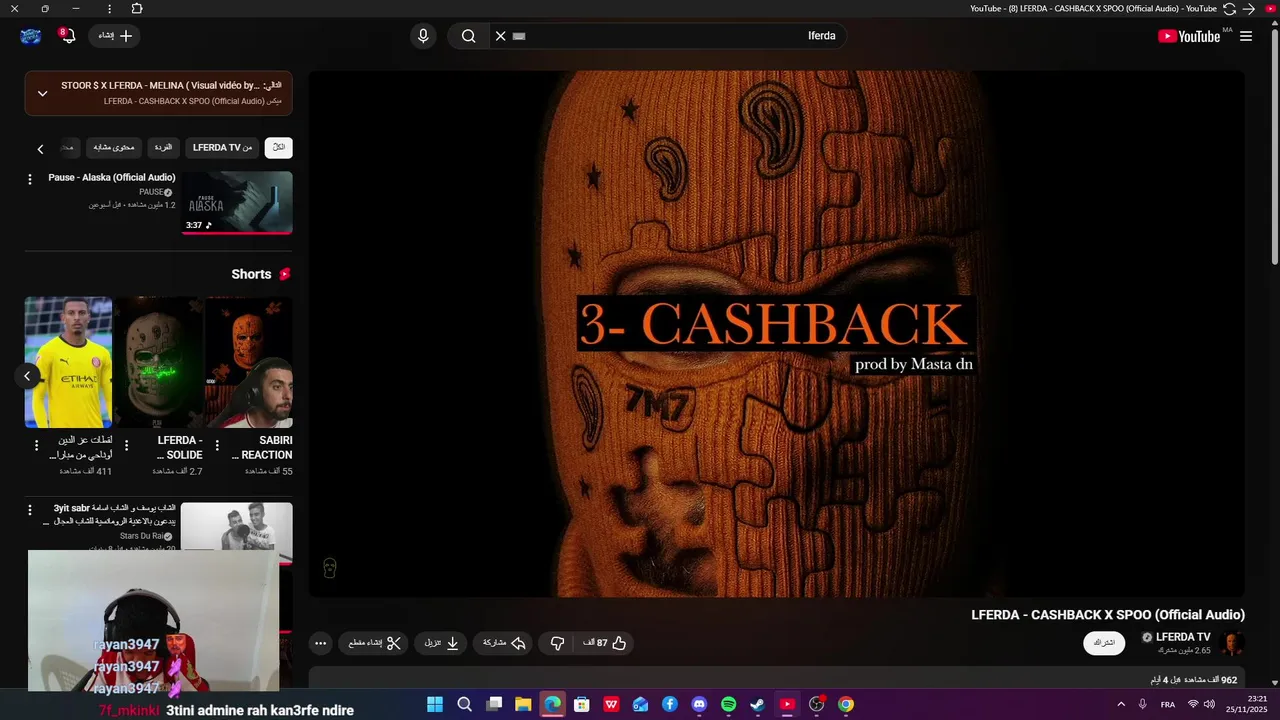This screenshot has width=1280, height=720.
Task: Open notifications bell with 8 badge
Action: coord(68,36)
